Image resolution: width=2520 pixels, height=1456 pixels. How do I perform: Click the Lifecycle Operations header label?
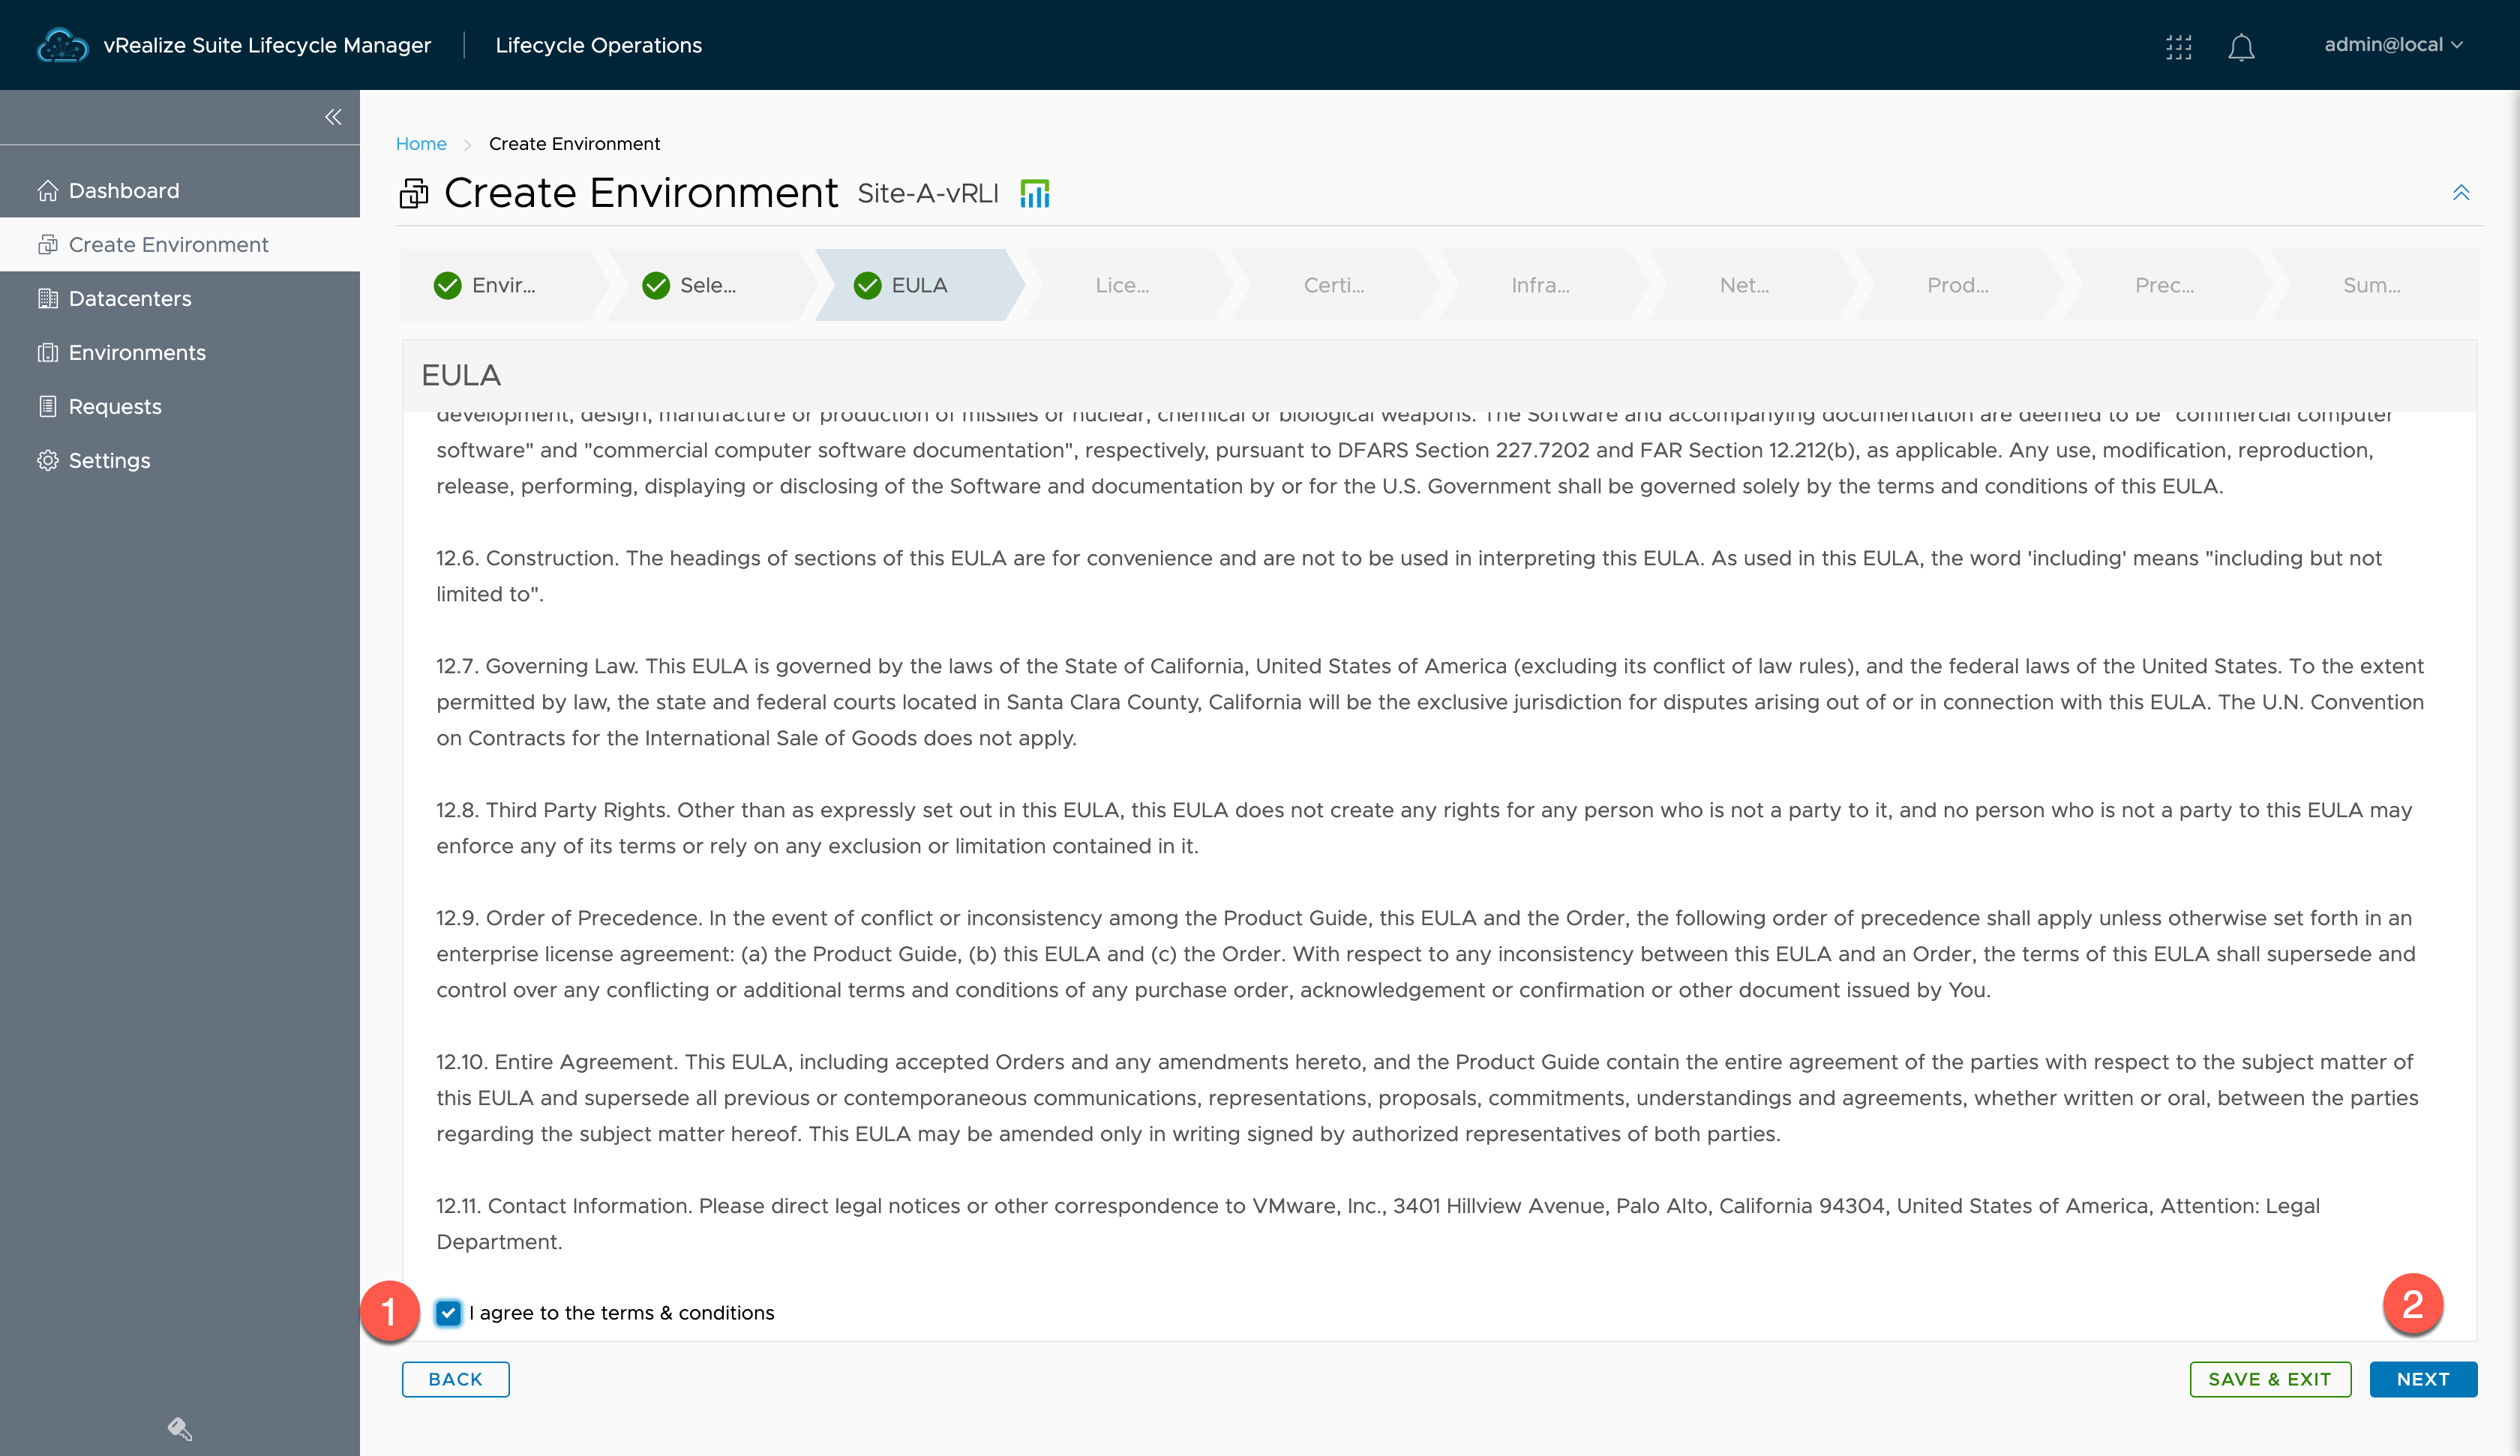pyautogui.click(x=598, y=45)
